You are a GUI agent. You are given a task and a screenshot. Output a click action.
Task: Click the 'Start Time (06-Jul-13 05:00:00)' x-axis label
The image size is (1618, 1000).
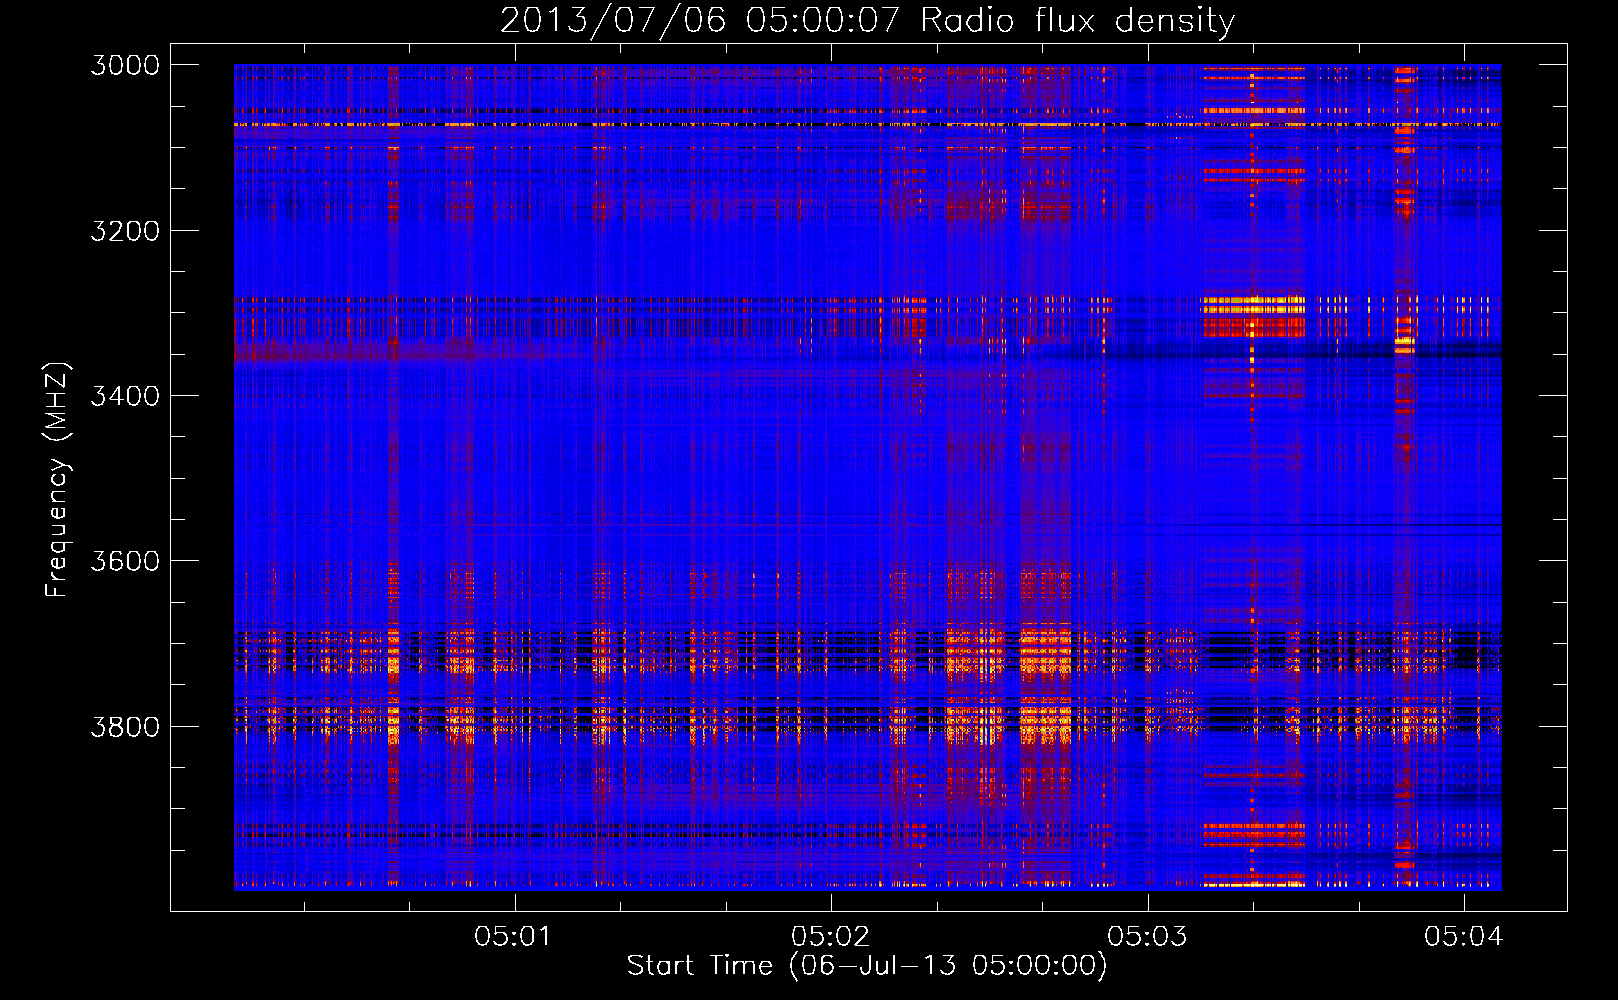[867, 966]
